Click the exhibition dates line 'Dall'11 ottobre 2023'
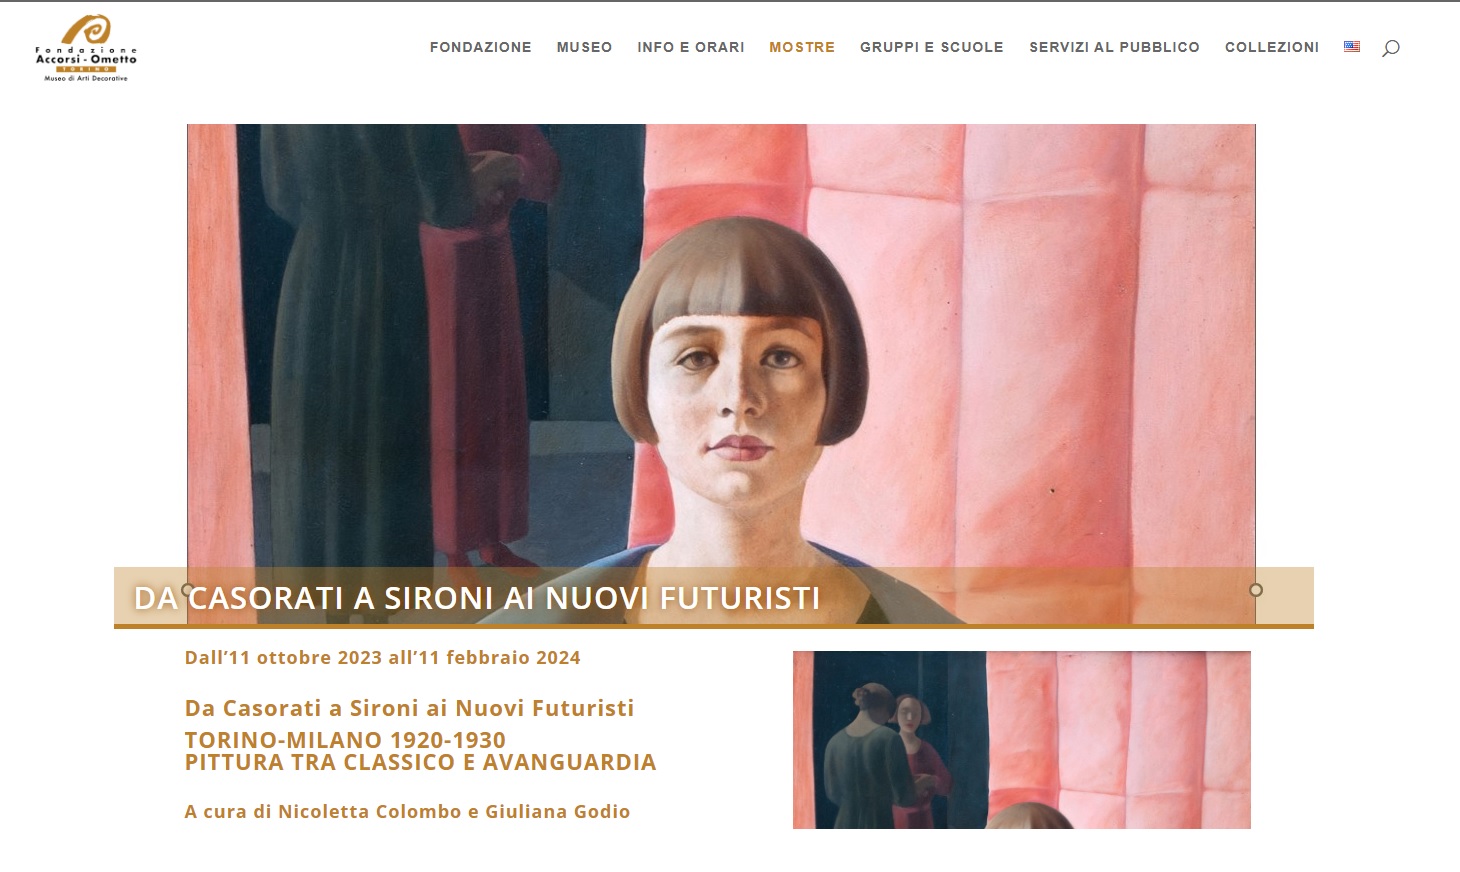1460x872 pixels. (x=382, y=657)
